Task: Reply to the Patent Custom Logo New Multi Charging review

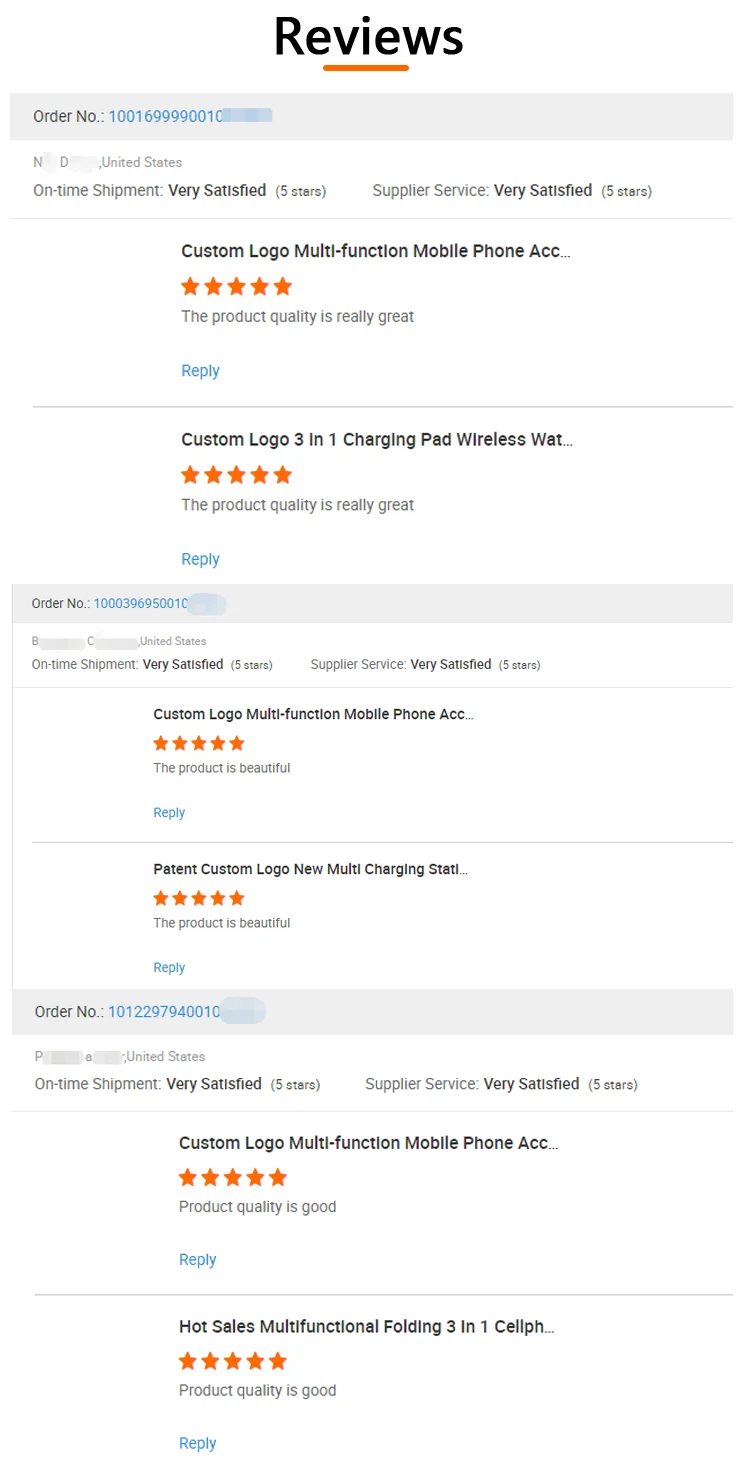Action: tap(169, 967)
